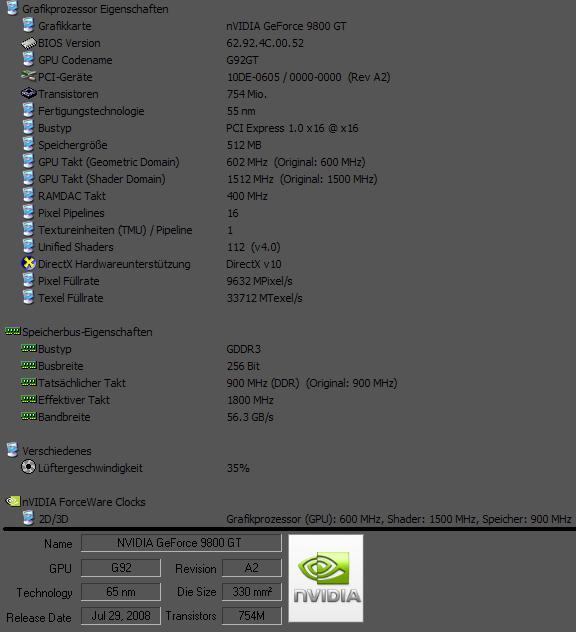Click the value 256 Bit
This screenshot has height=632, width=576.
243,366
